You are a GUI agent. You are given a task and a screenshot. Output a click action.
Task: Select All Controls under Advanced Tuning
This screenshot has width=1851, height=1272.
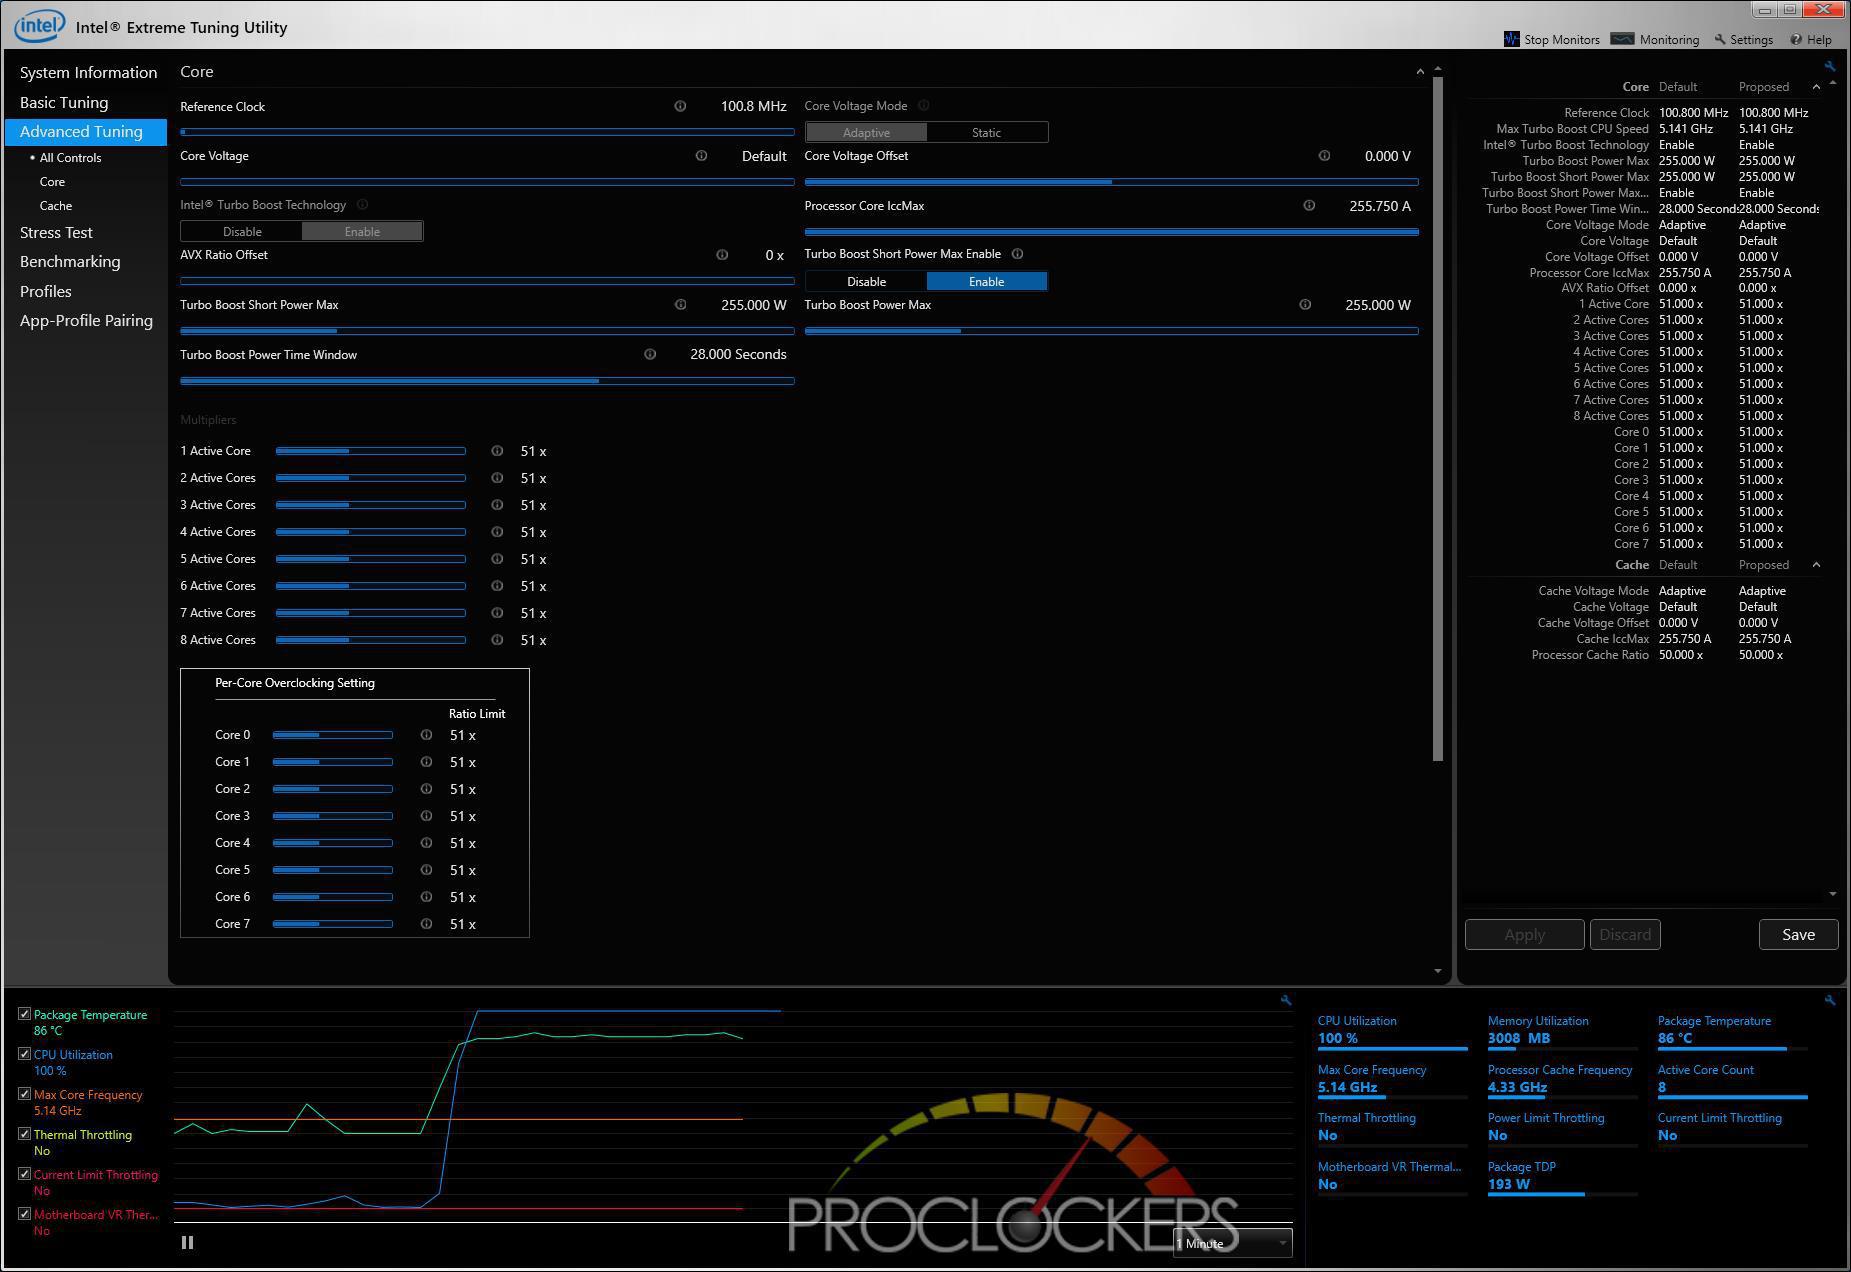point(70,158)
